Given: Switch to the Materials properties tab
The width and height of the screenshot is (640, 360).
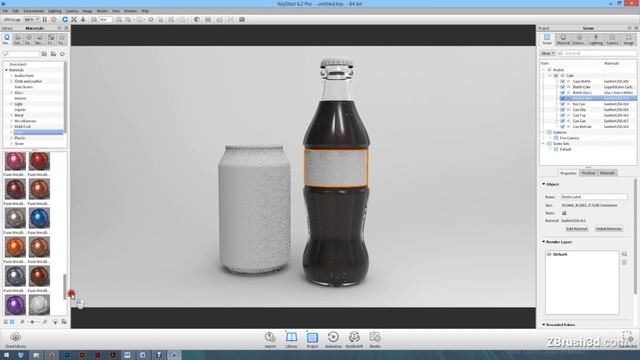Looking at the screenshot, I should click(607, 173).
